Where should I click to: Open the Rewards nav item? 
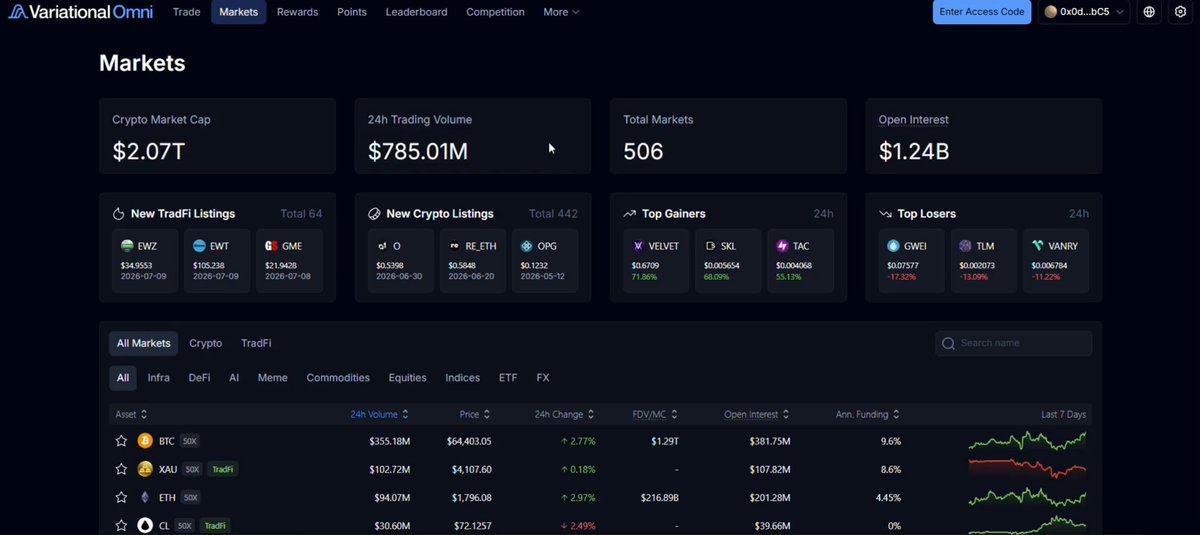(x=298, y=12)
